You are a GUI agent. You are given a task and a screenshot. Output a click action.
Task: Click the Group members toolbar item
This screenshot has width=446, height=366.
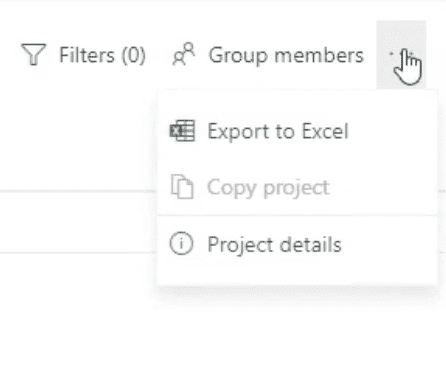pos(268,55)
